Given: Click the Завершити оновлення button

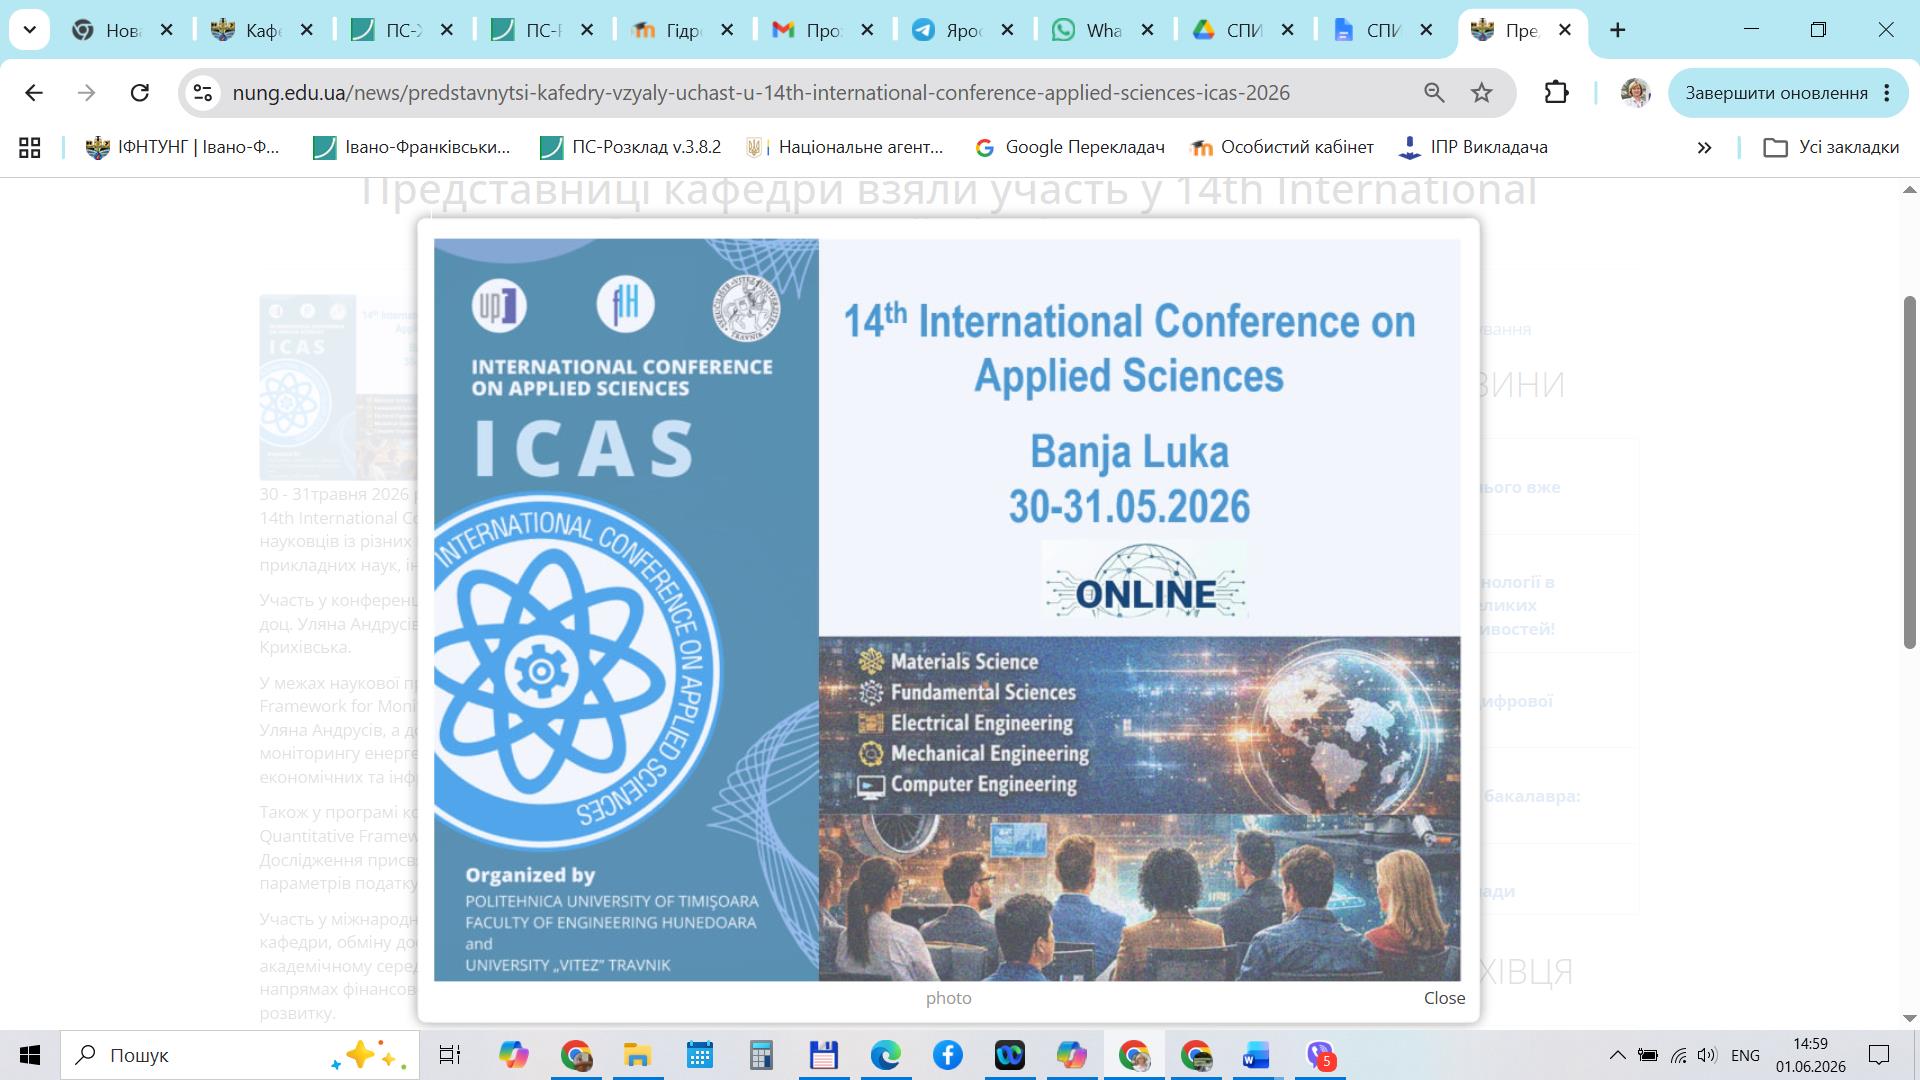Looking at the screenshot, I should [x=1776, y=93].
